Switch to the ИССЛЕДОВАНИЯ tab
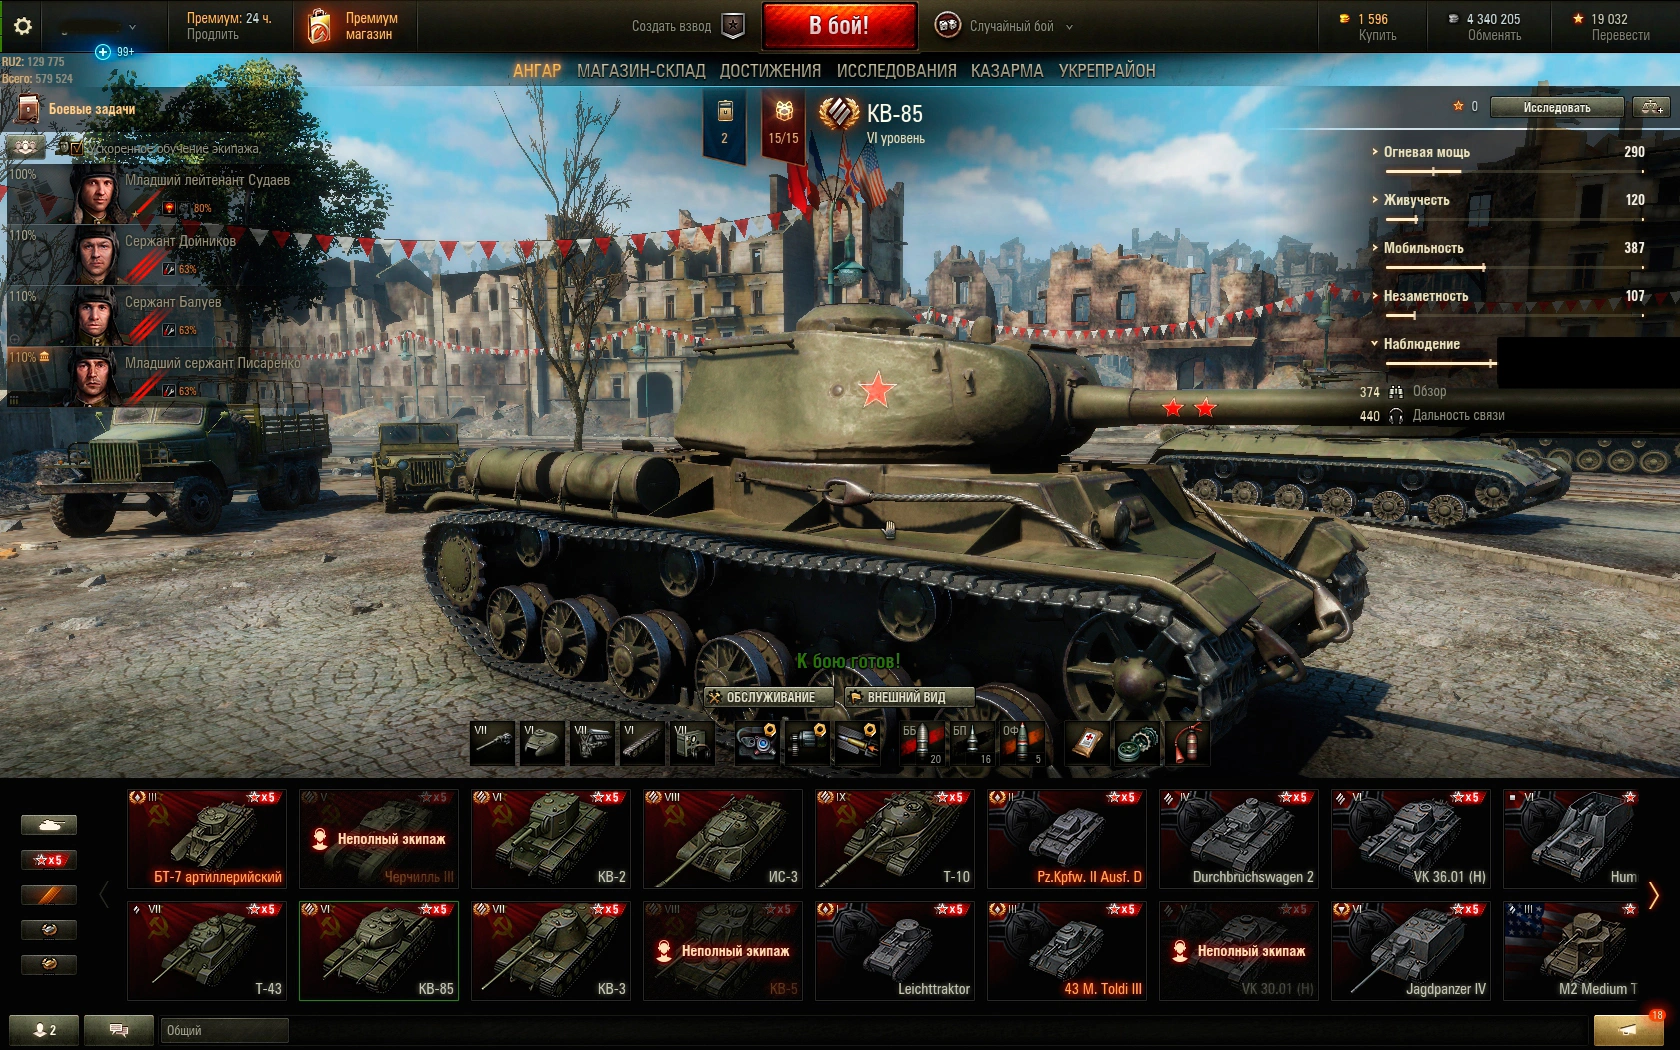 coord(896,71)
